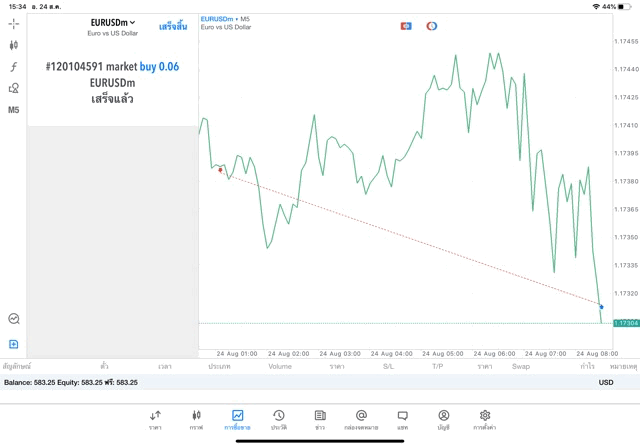The width and height of the screenshot is (640, 447).
Task: Toggle the red-blue trade panel icon on chart
Action: point(406,26)
